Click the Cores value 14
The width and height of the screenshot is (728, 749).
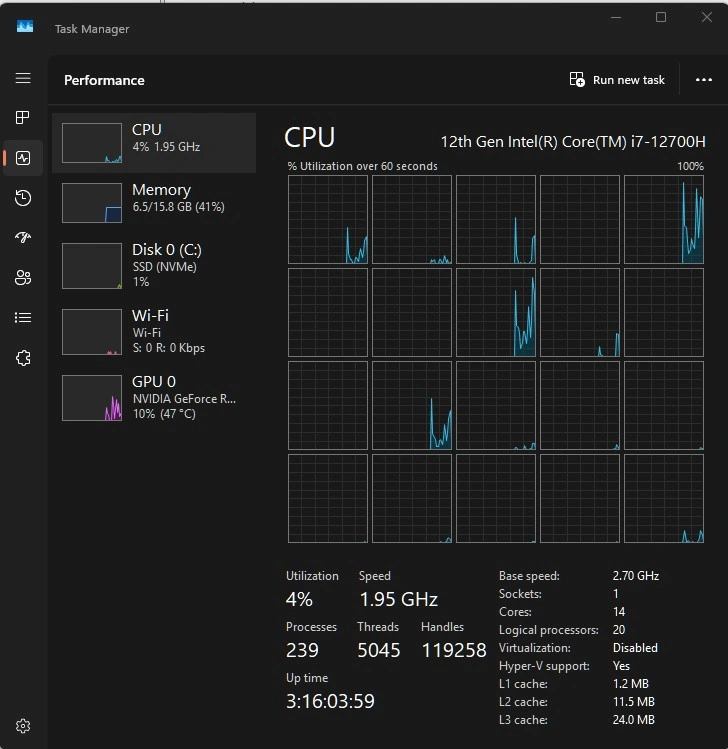point(619,612)
